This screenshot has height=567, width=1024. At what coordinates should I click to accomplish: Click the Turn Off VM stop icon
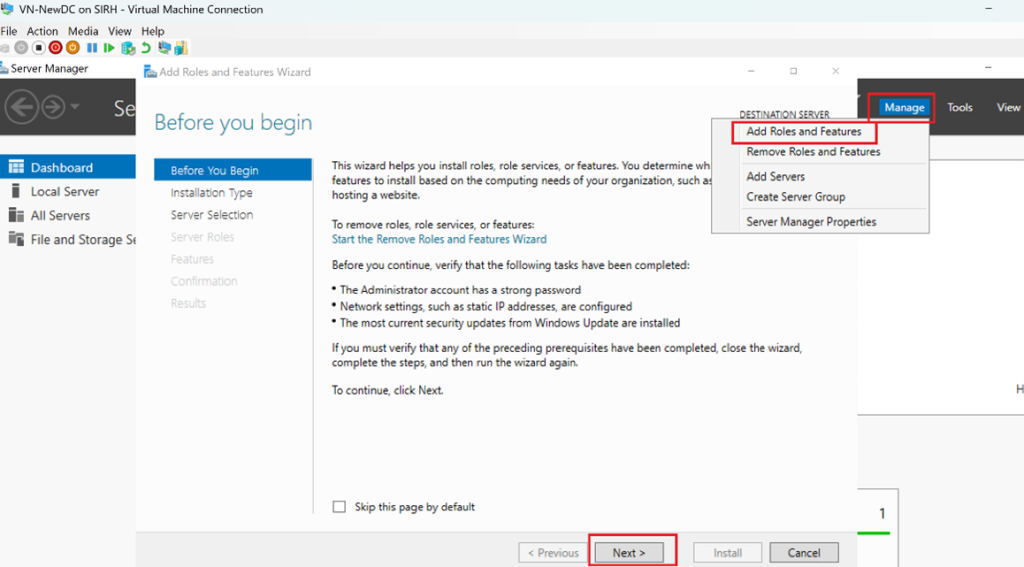[38, 48]
